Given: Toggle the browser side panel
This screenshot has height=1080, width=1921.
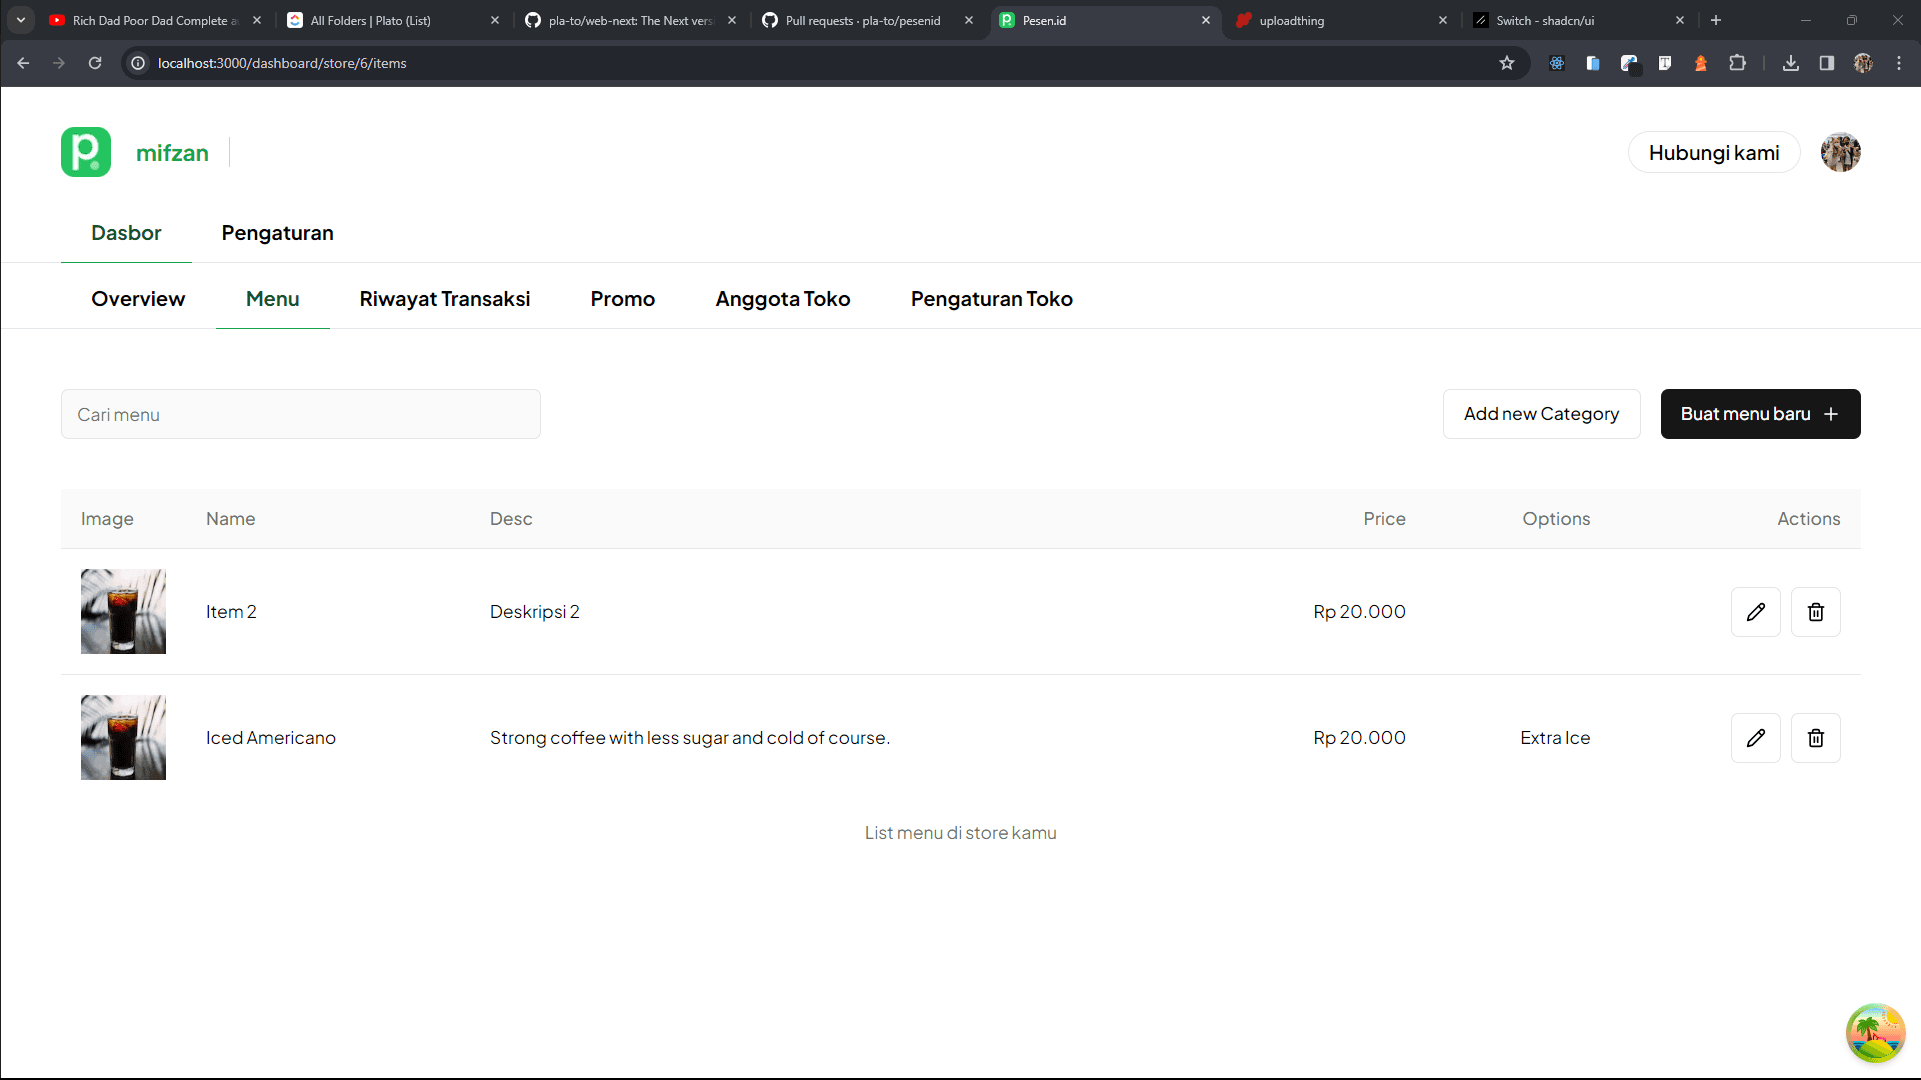Looking at the screenshot, I should tap(1826, 63).
